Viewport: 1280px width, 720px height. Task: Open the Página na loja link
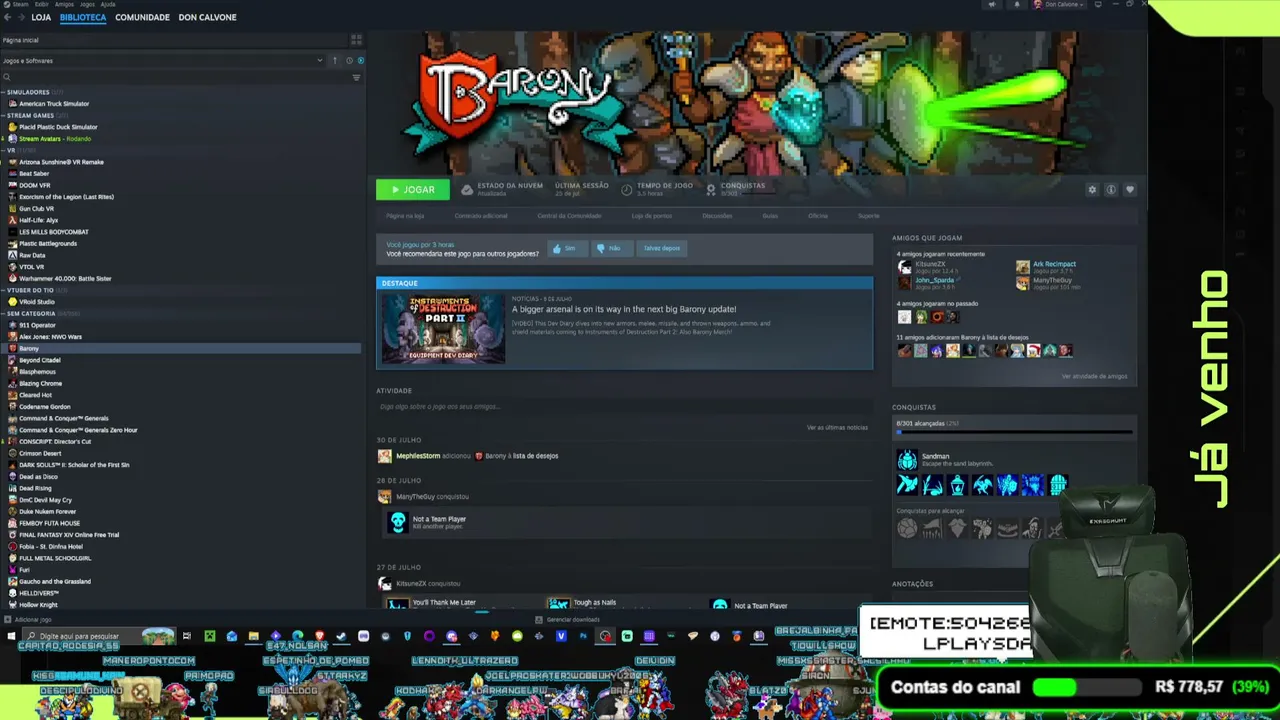[x=405, y=216]
